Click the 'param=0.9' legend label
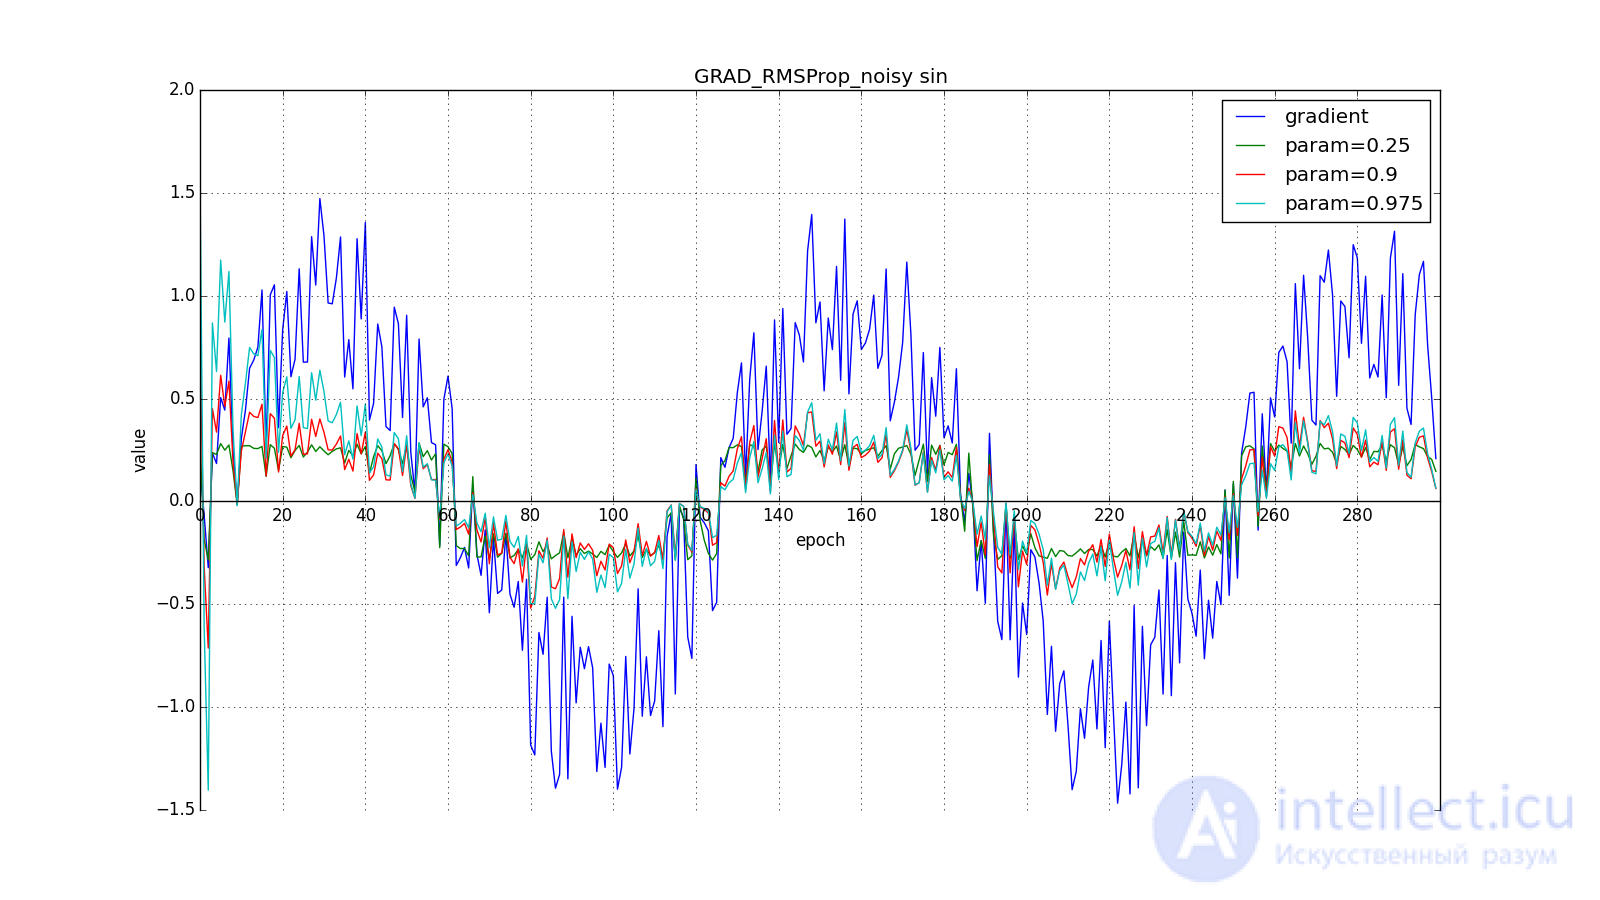The height and width of the screenshot is (900, 1600). pos(1341,174)
